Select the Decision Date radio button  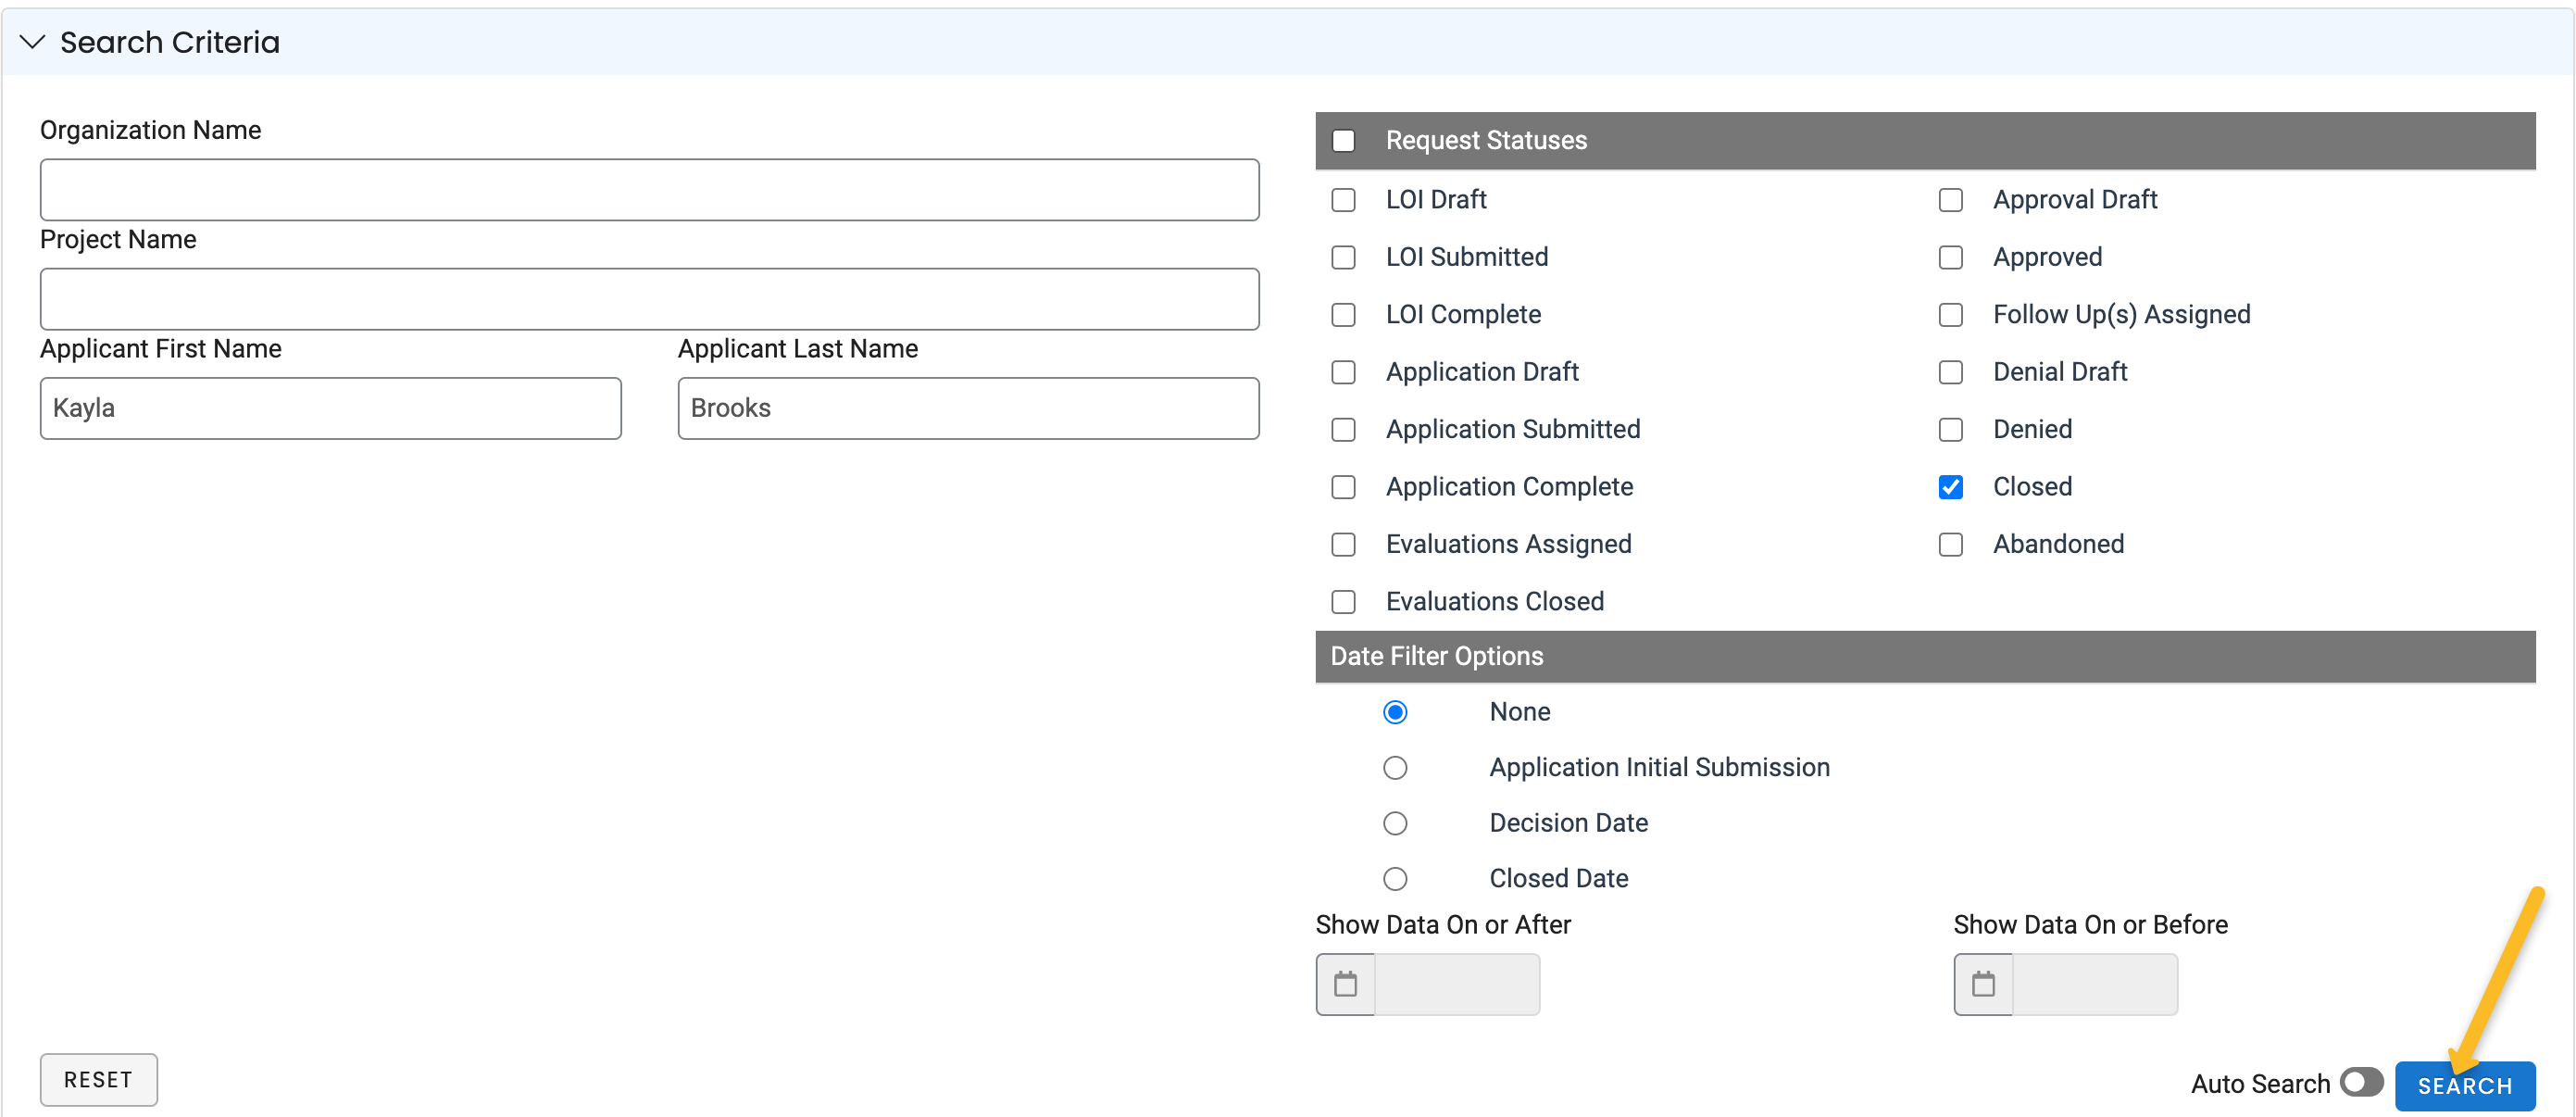pos(1395,823)
